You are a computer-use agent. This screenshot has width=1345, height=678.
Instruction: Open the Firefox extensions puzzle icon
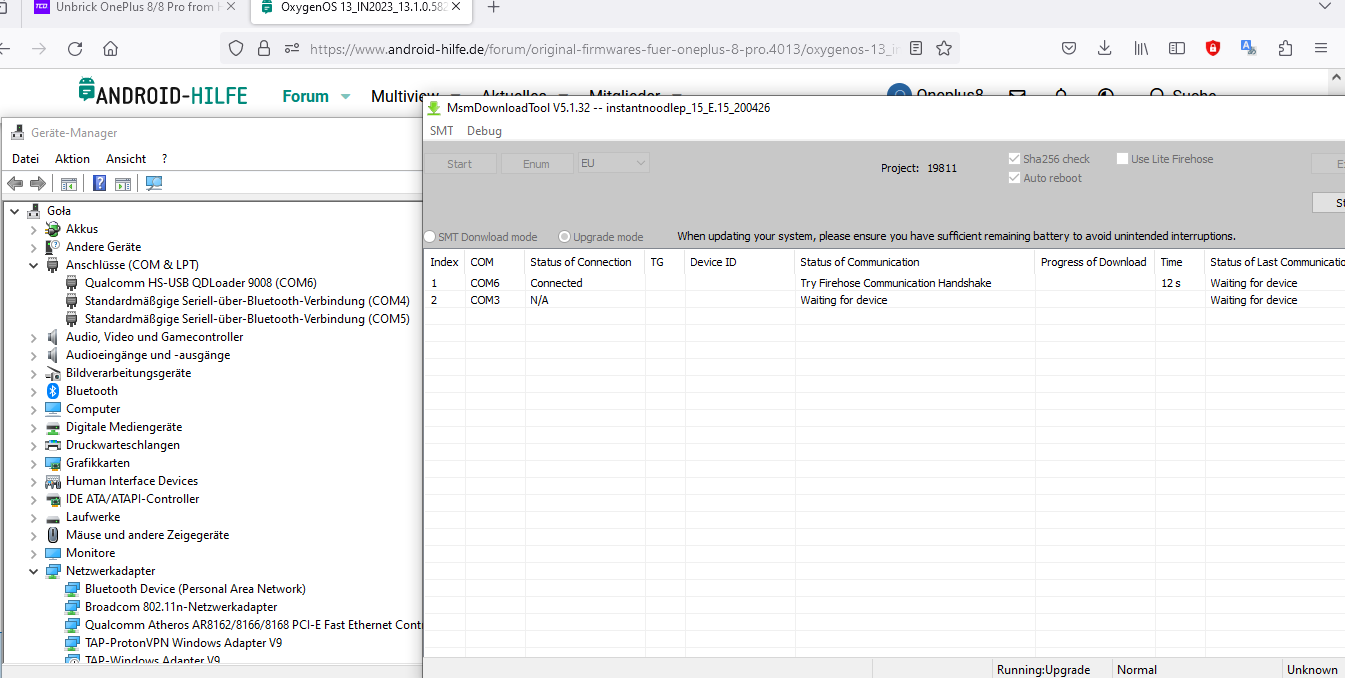pyautogui.click(x=1285, y=48)
